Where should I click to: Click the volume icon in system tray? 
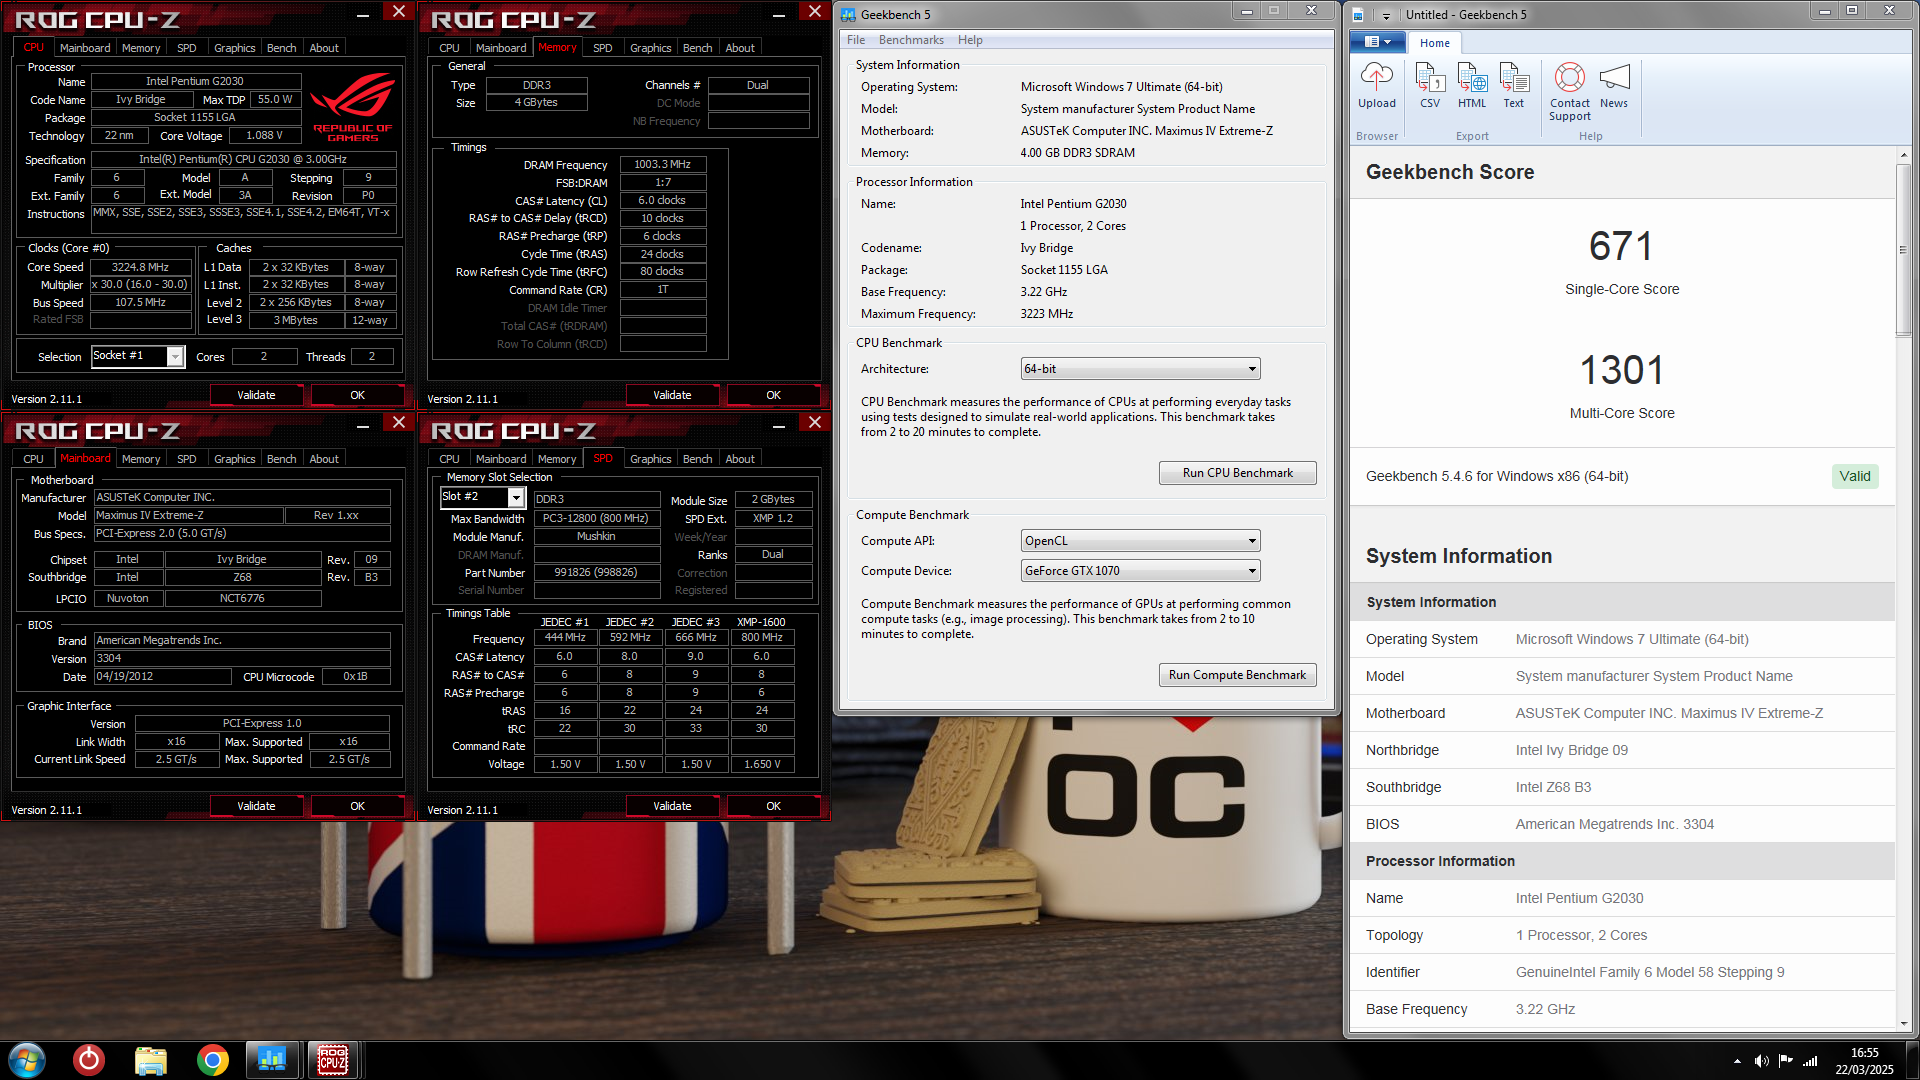point(1761,1061)
